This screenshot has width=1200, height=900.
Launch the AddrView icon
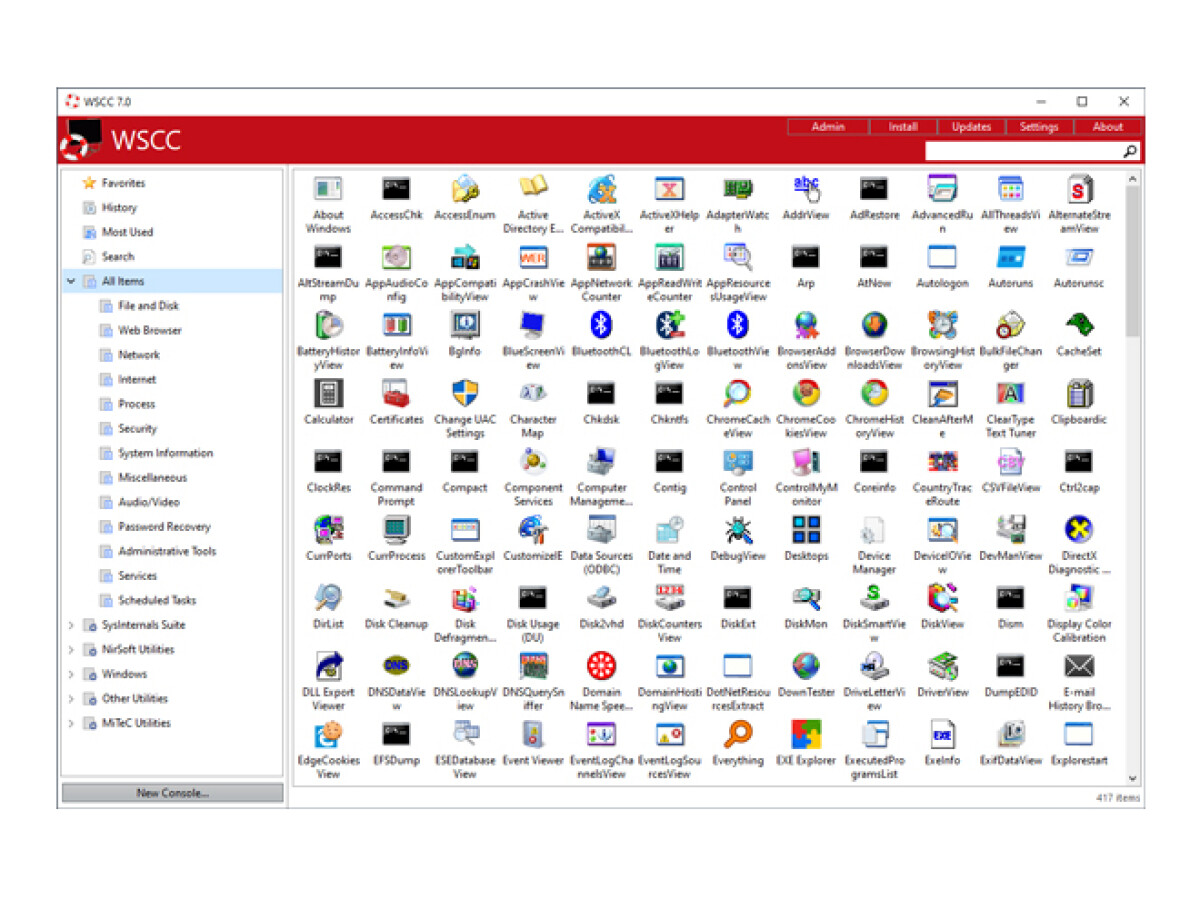806,188
